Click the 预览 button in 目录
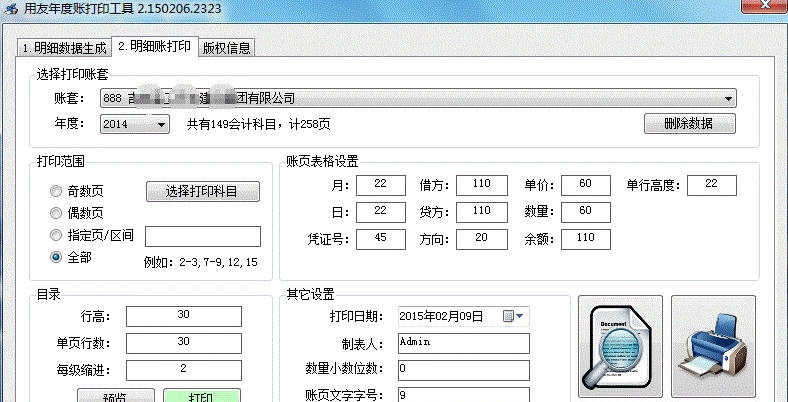 116,395
